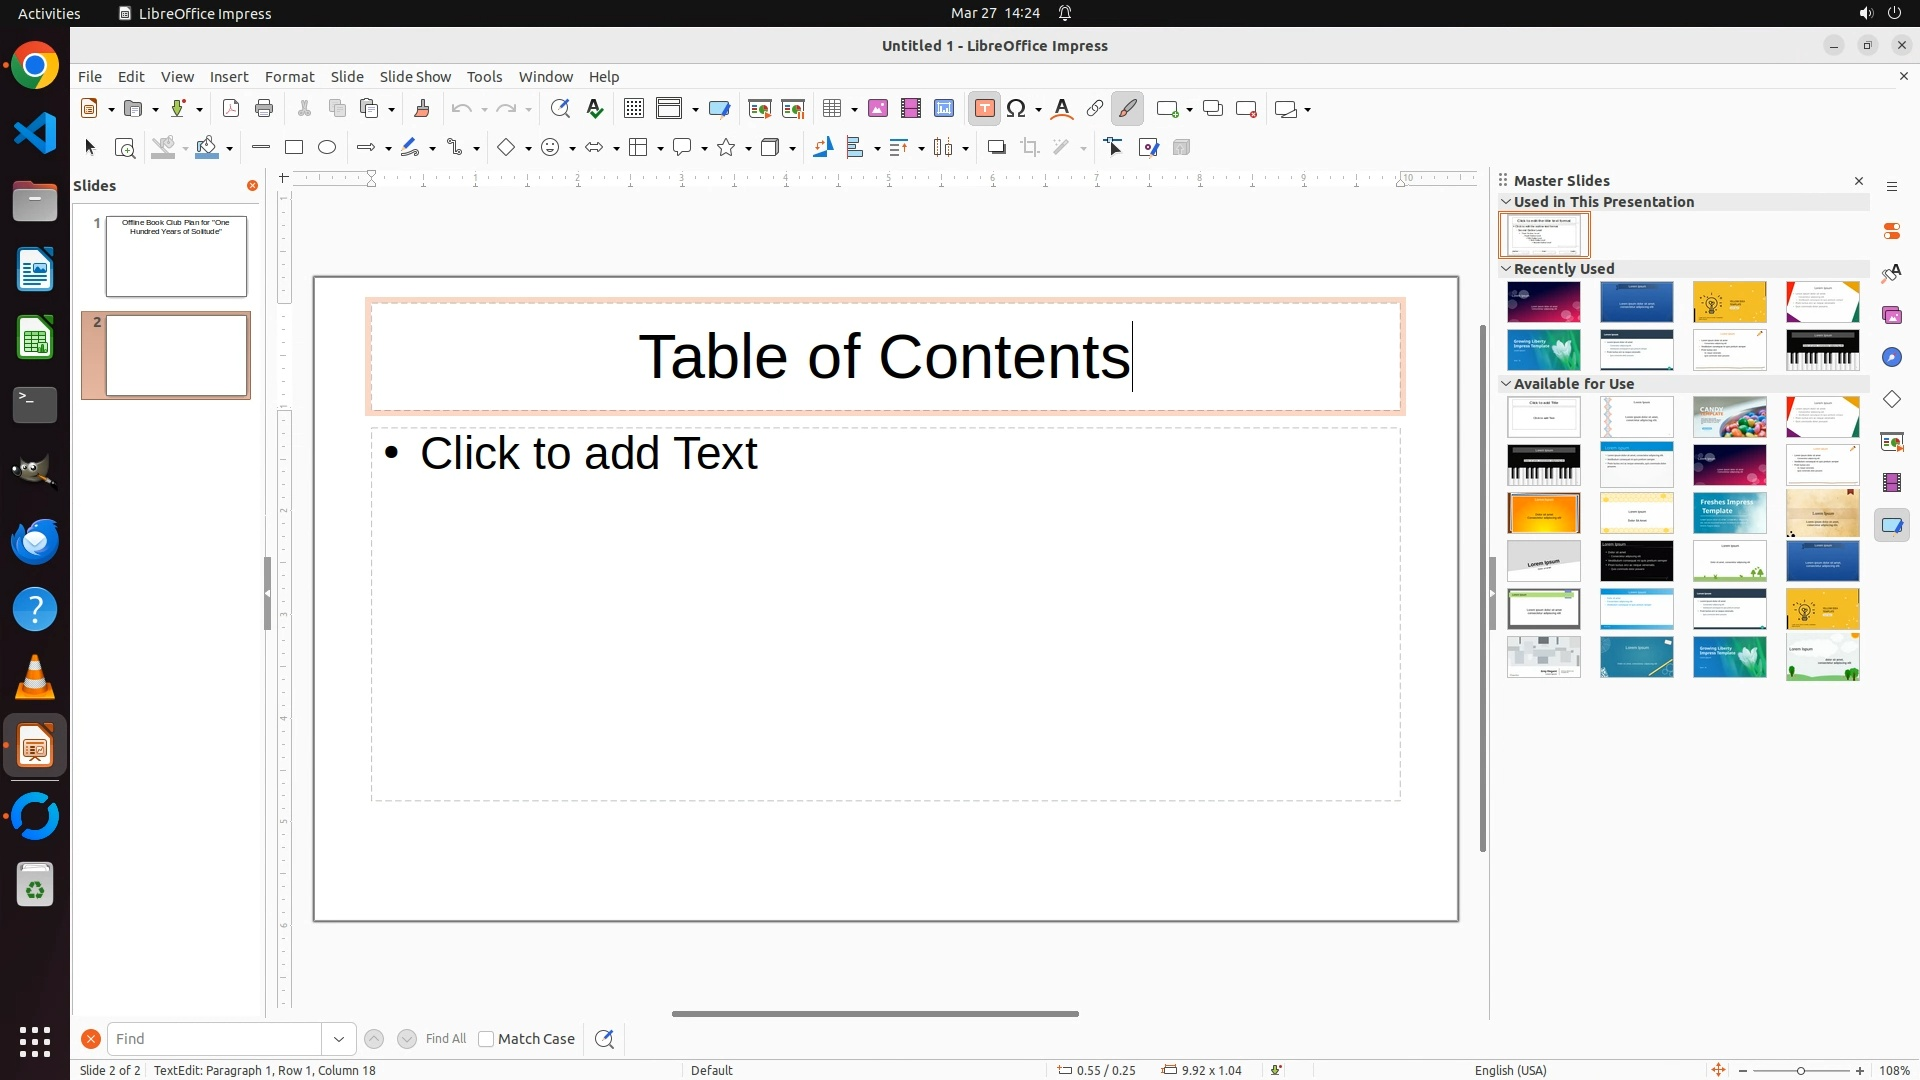The image size is (1920, 1080).
Task: Select the Rectangle shape tool
Action: tap(294, 148)
